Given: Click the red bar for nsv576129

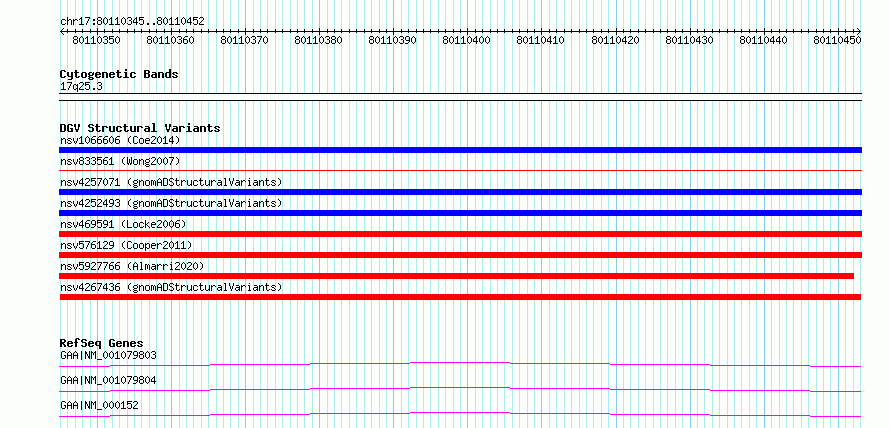Looking at the screenshot, I should tap(460, 255).
